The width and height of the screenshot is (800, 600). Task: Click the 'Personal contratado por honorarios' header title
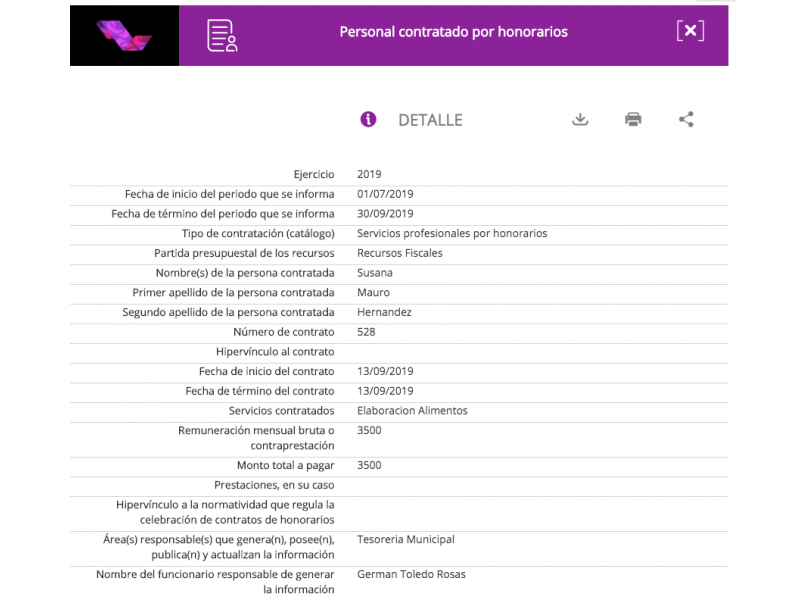click(x=453, y=32)
